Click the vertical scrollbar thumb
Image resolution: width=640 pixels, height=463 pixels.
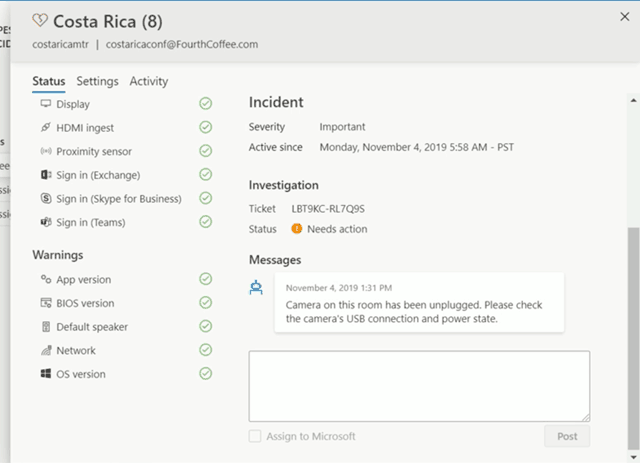(x=633, y=339)
